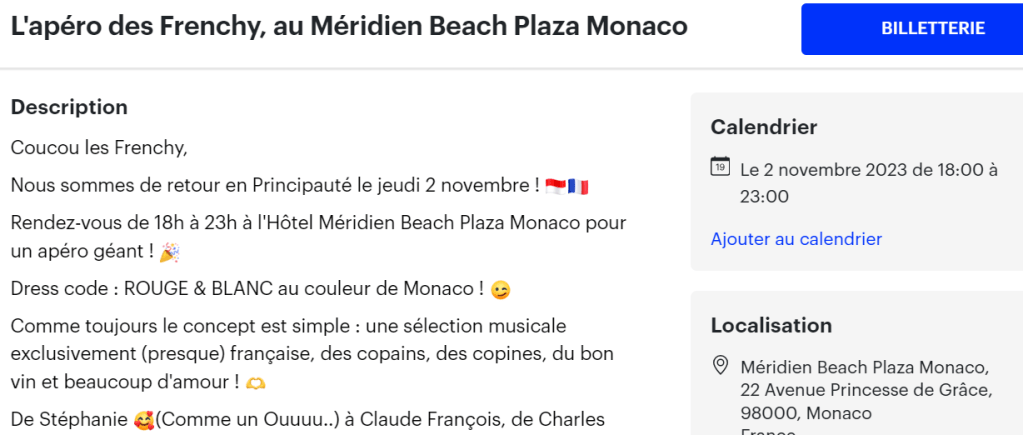Click the Méridien Beach Plaza Monaco address
This screenshot has height=435, width=1023.
coord(866,389)
